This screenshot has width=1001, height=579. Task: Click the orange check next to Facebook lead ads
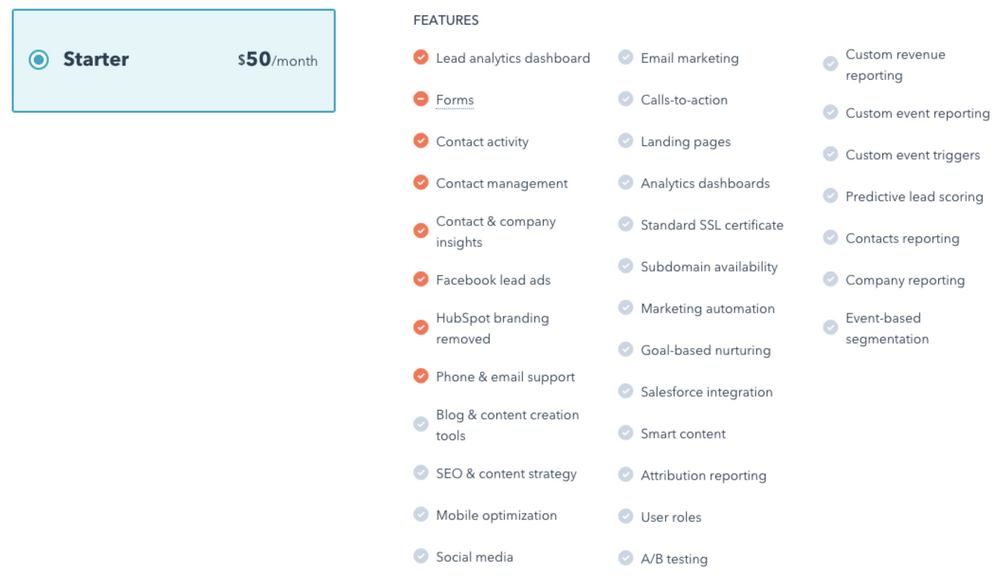coord(421,279)
